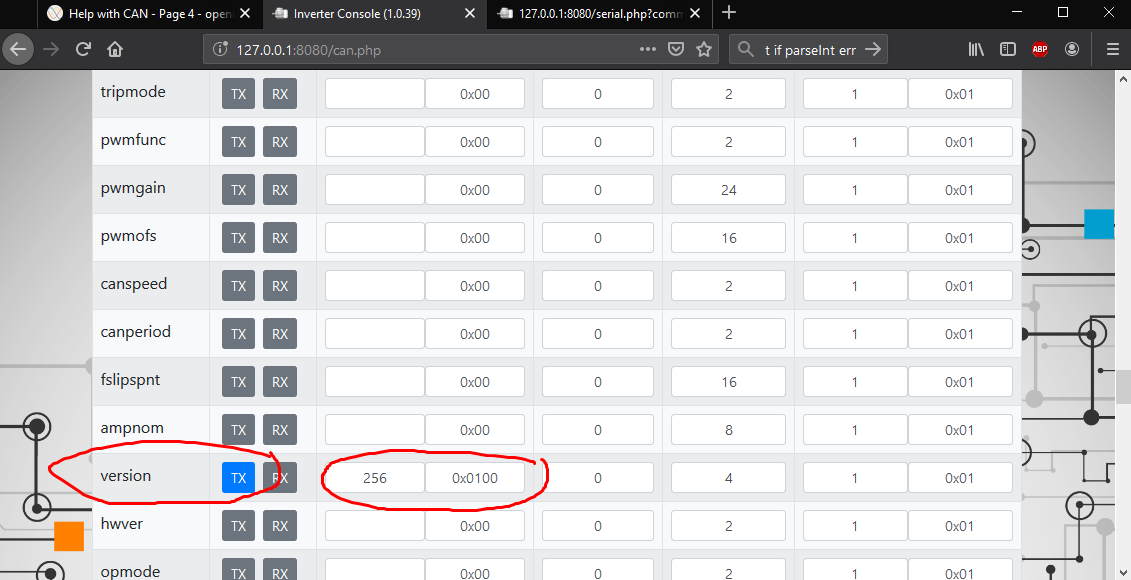
Task: Click hwver last hex field 0x01
Action: pyautogui.click(x=960, y=526)
